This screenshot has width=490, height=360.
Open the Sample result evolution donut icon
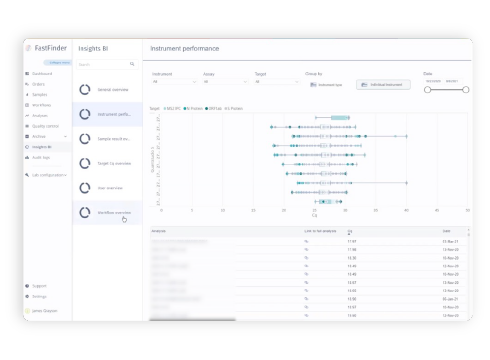pyautogui.click(x=85, y=139)
